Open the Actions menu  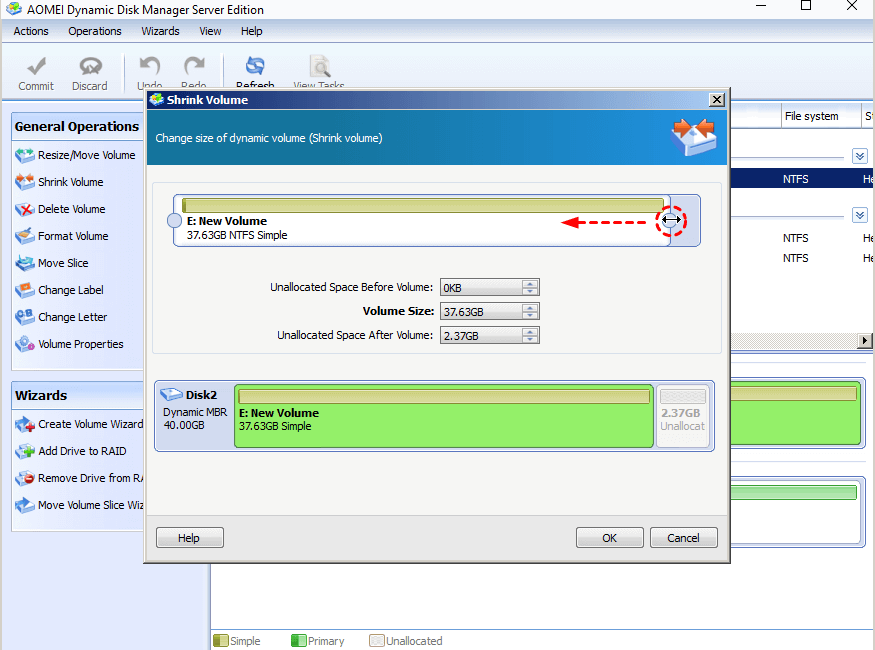click(x=31, y=31)
